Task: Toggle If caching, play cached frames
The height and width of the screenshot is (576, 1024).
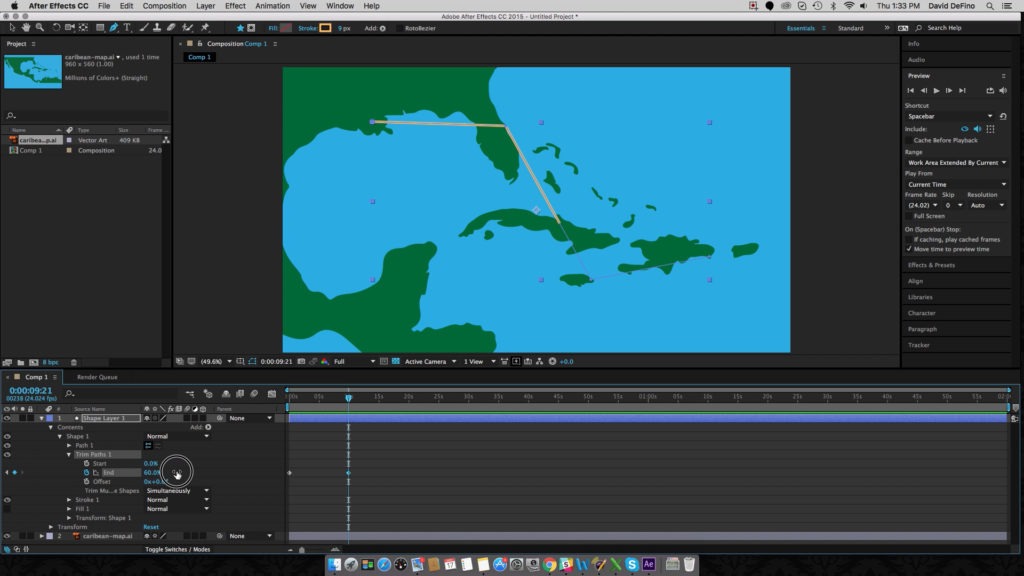Action: [909, 239]
